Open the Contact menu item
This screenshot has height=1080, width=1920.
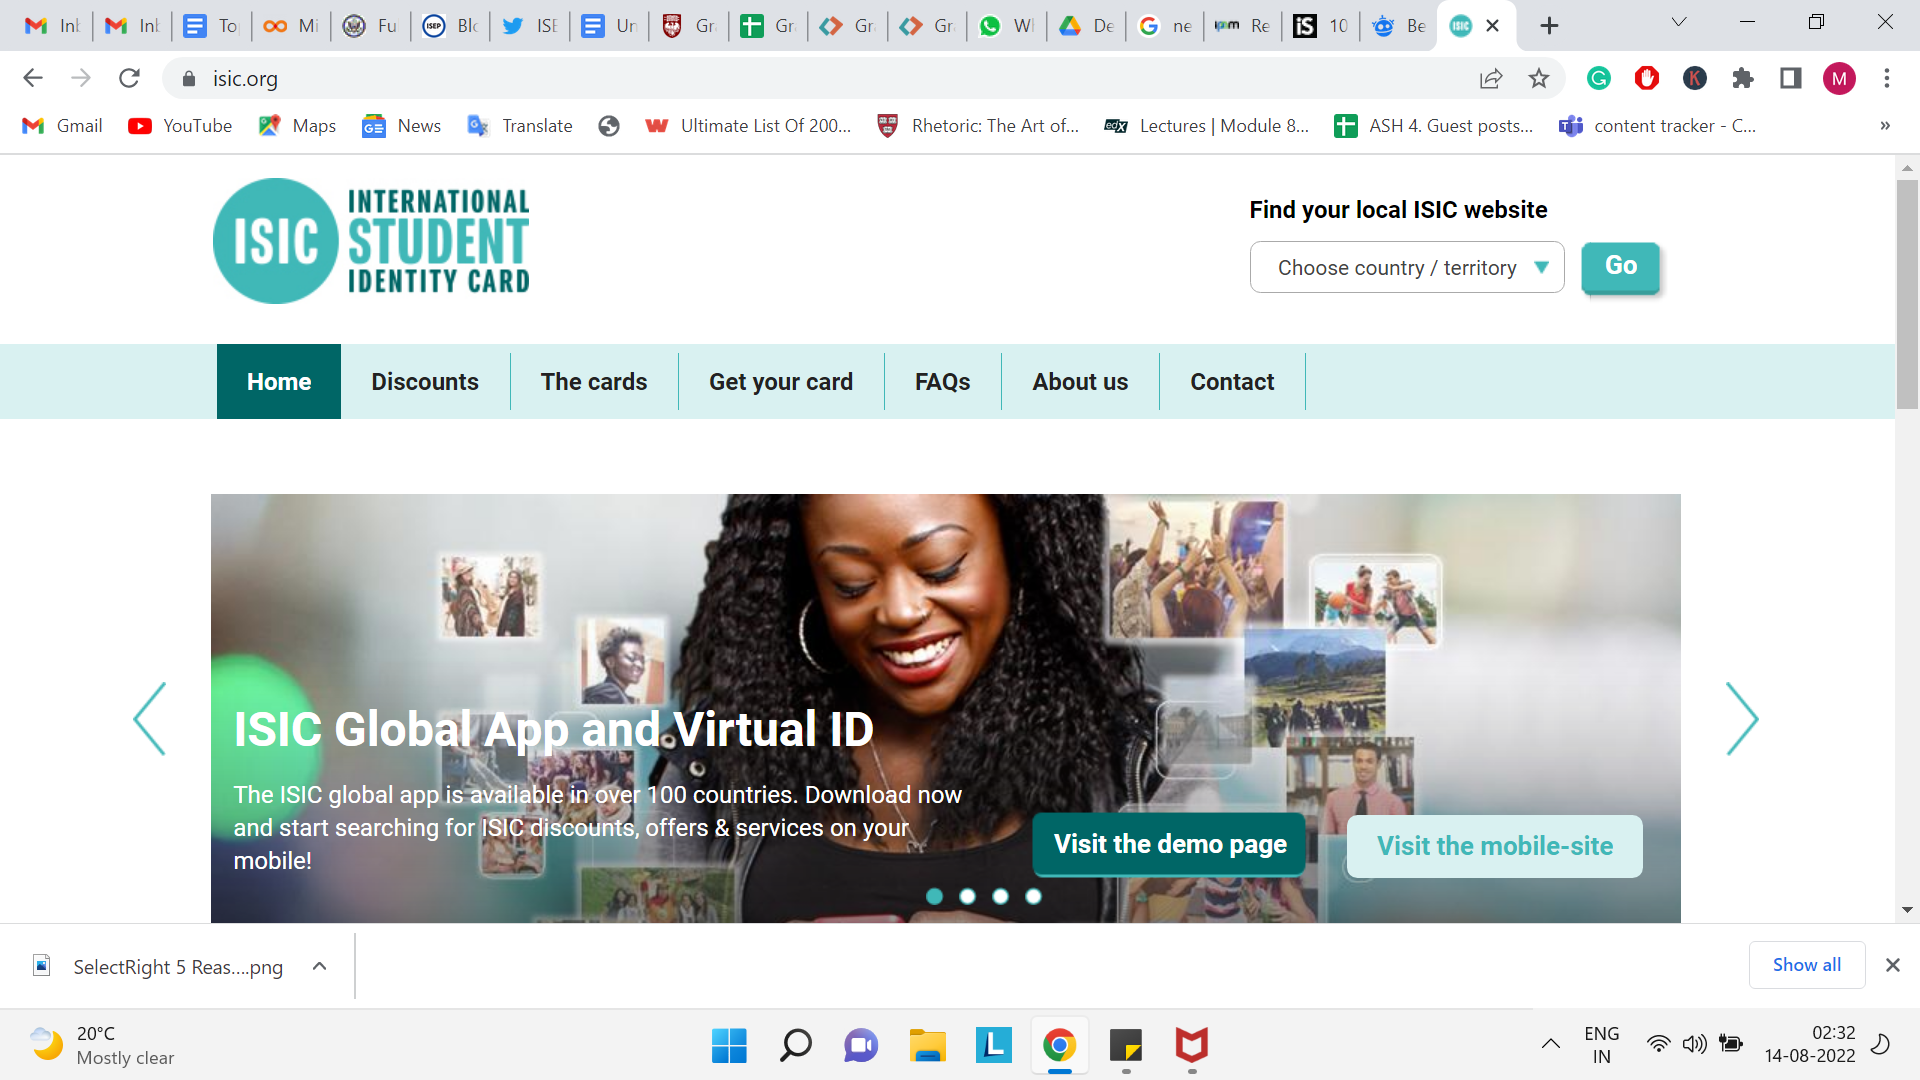1232,382
